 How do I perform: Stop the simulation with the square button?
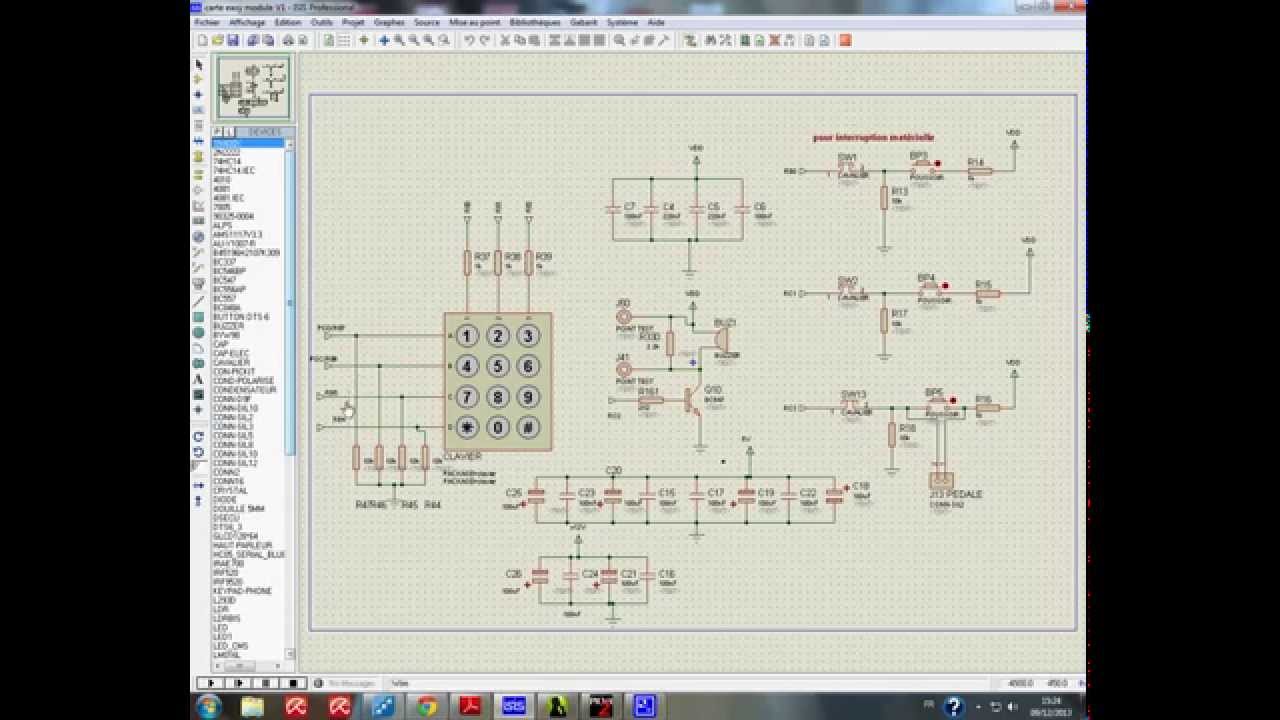(x=294, y=683)
